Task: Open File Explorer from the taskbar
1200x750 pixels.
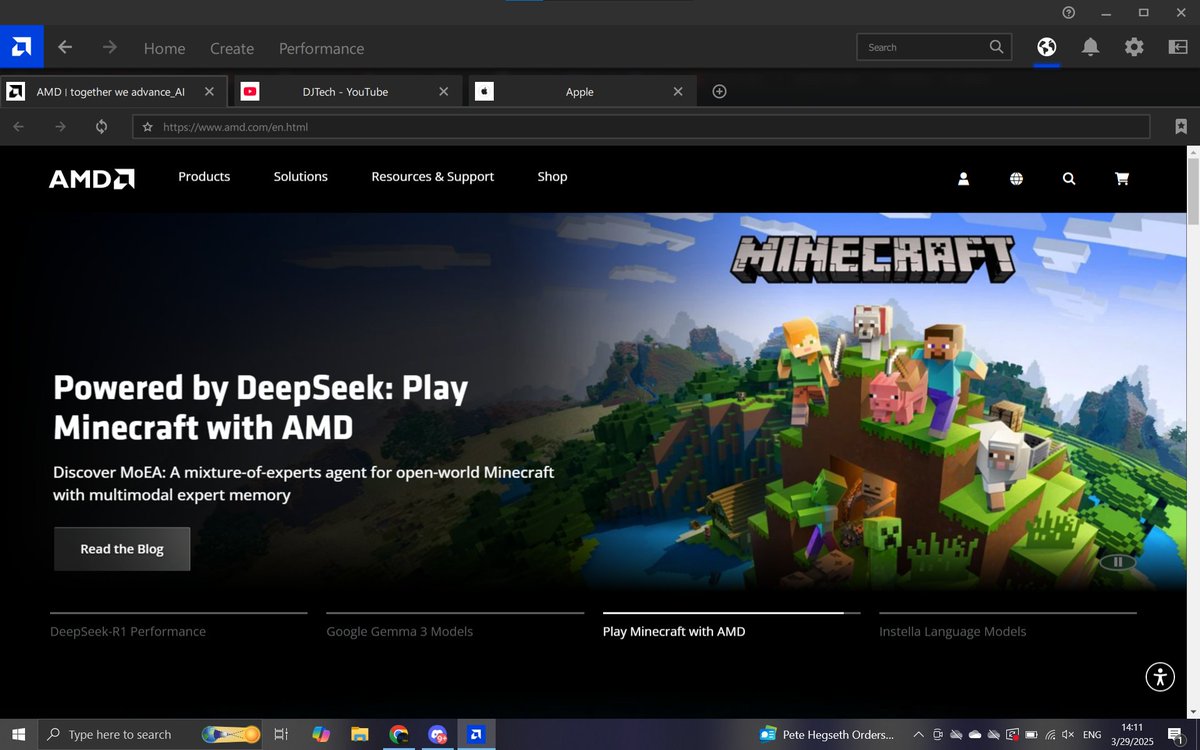Action: point(360,734)
